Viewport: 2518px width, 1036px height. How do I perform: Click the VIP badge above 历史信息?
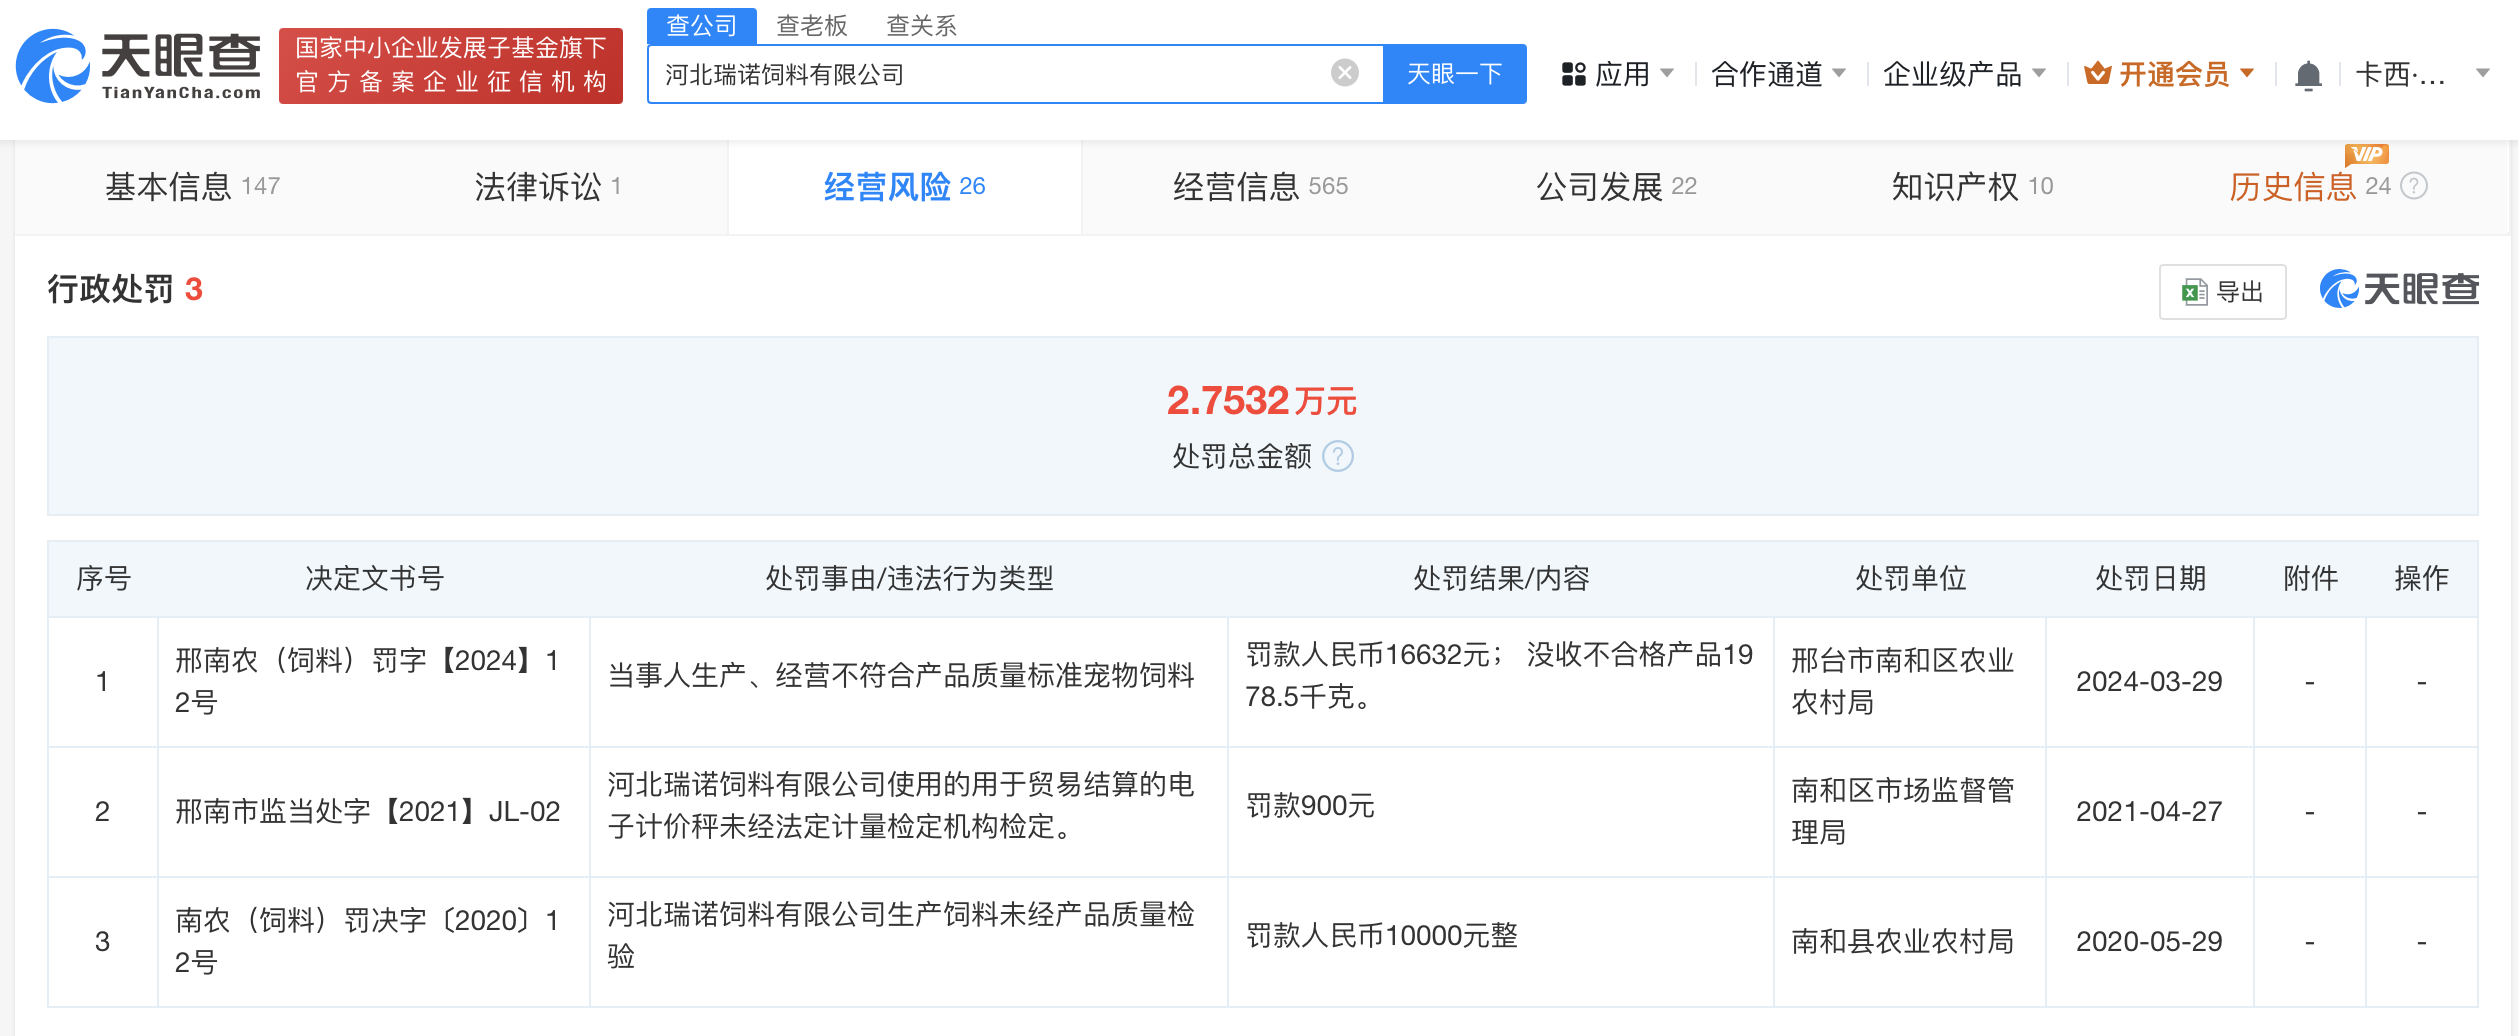click(2366, 153)
